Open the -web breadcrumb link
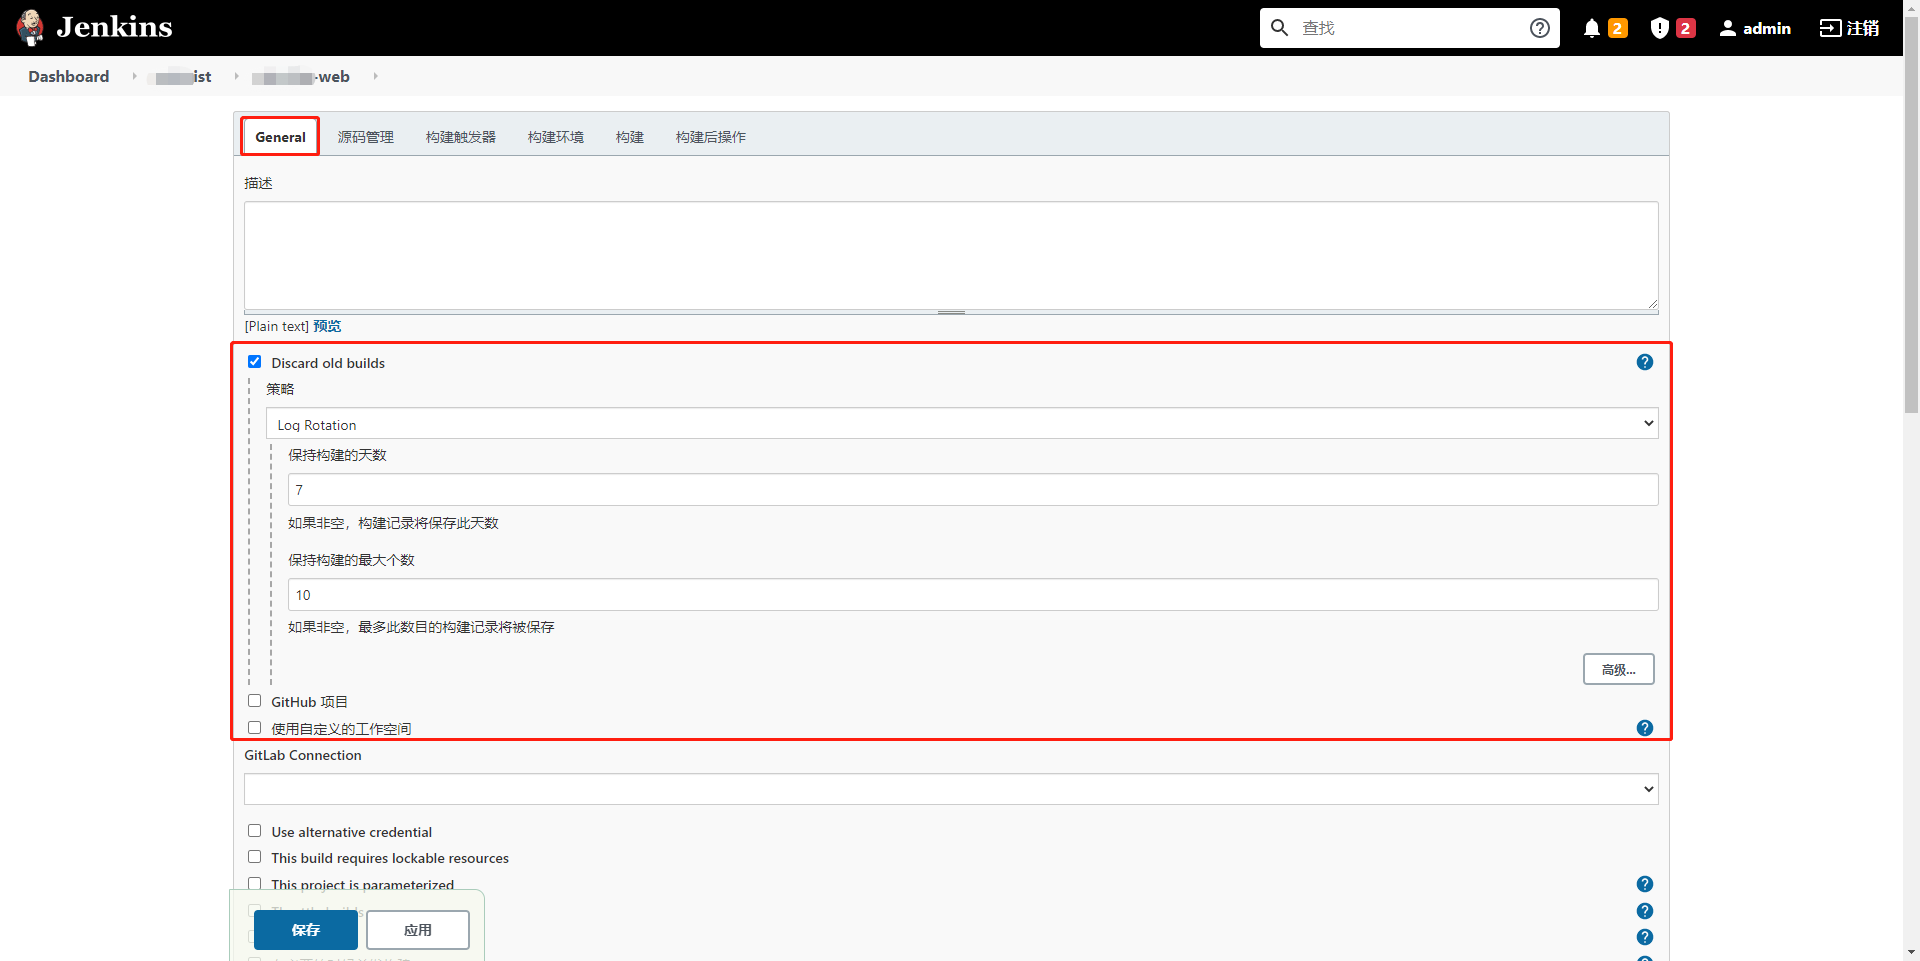This screenshot has height=961, width=1920. [301, 76]
